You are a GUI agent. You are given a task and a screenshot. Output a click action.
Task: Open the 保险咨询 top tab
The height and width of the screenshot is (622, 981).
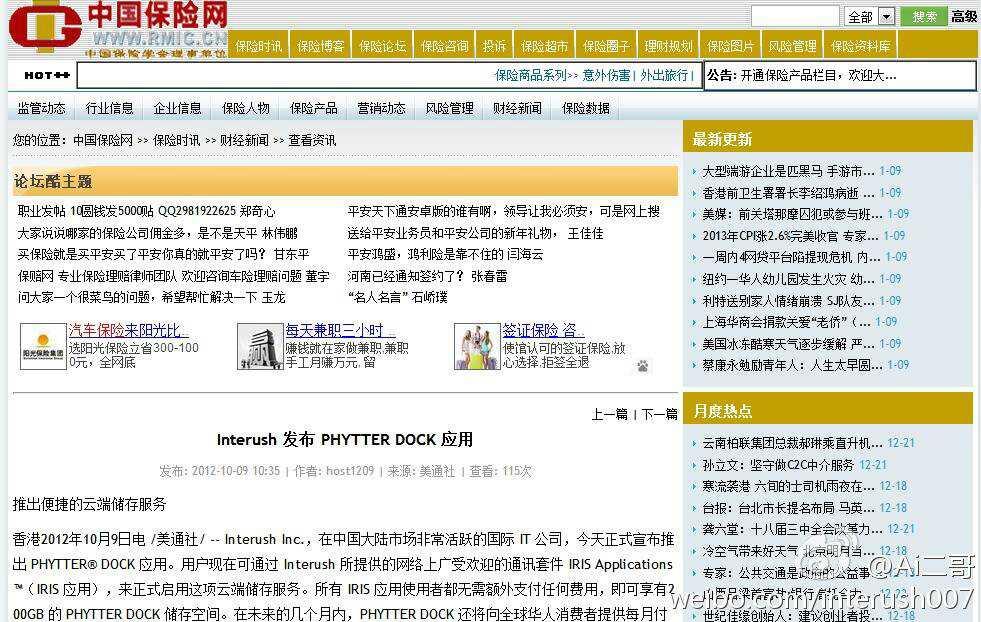point(444,46)
